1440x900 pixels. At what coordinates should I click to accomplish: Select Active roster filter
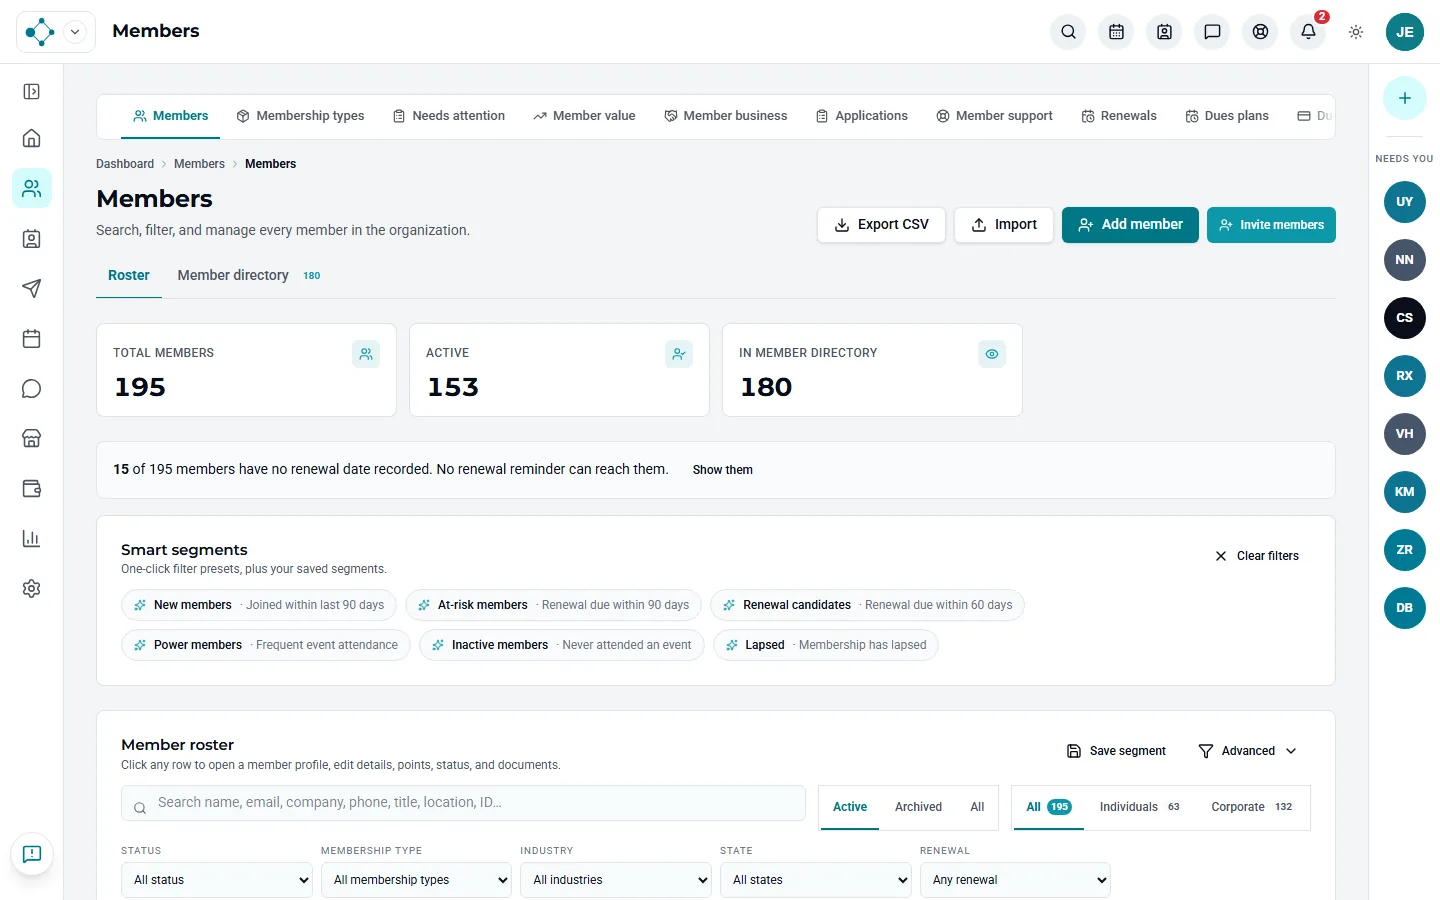850,807
